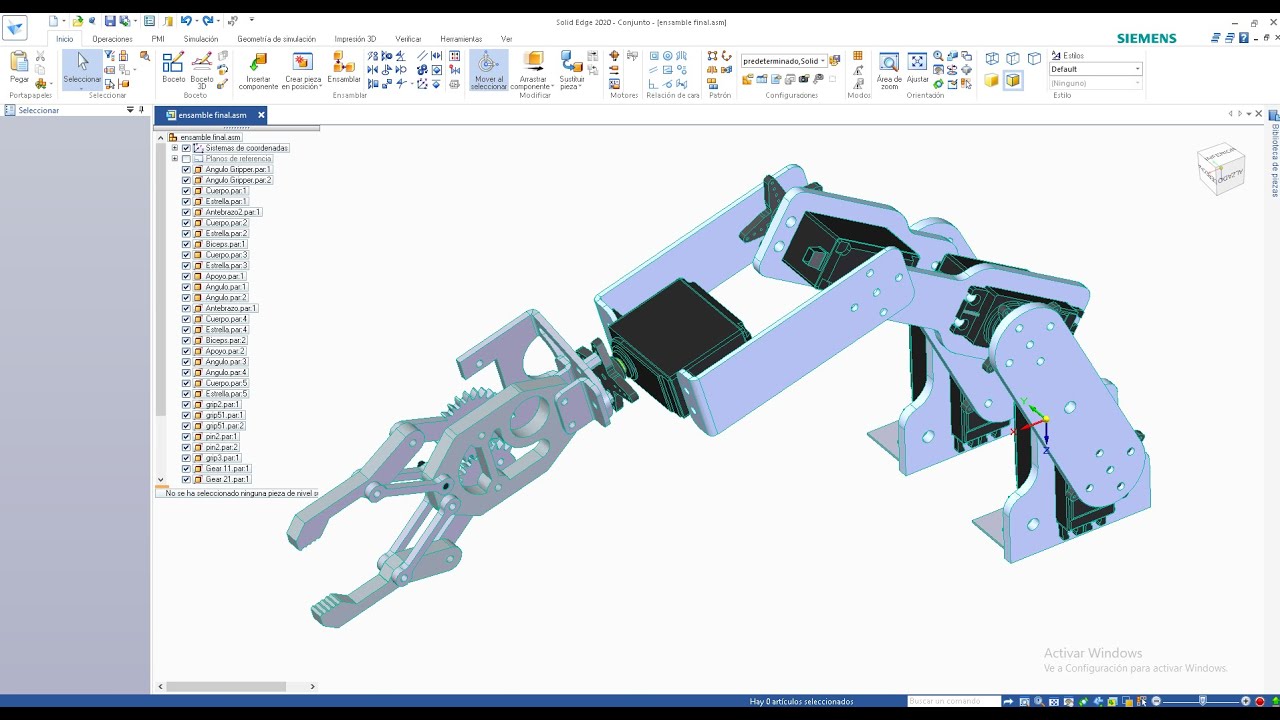
Task: Click the wireframe view style icon
Action: point(992,59)
